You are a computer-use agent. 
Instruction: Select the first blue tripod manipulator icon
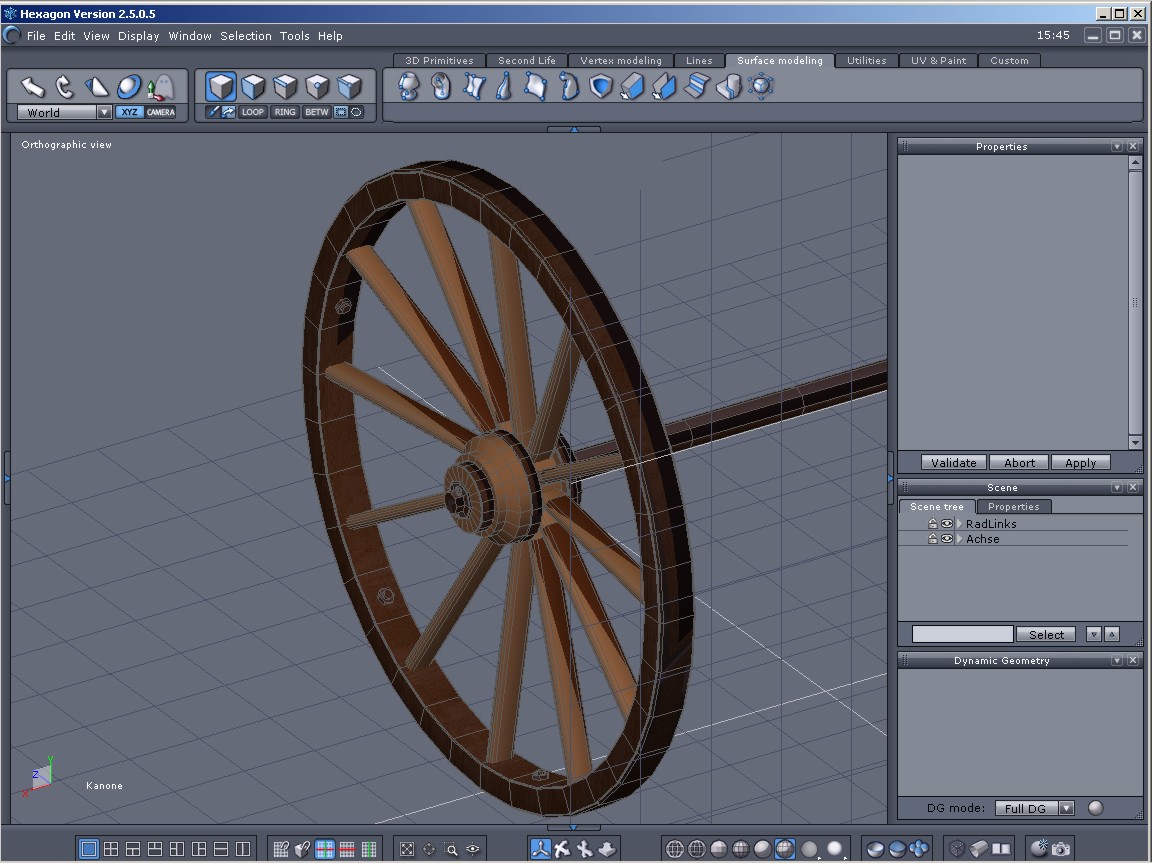click(540, 849)
